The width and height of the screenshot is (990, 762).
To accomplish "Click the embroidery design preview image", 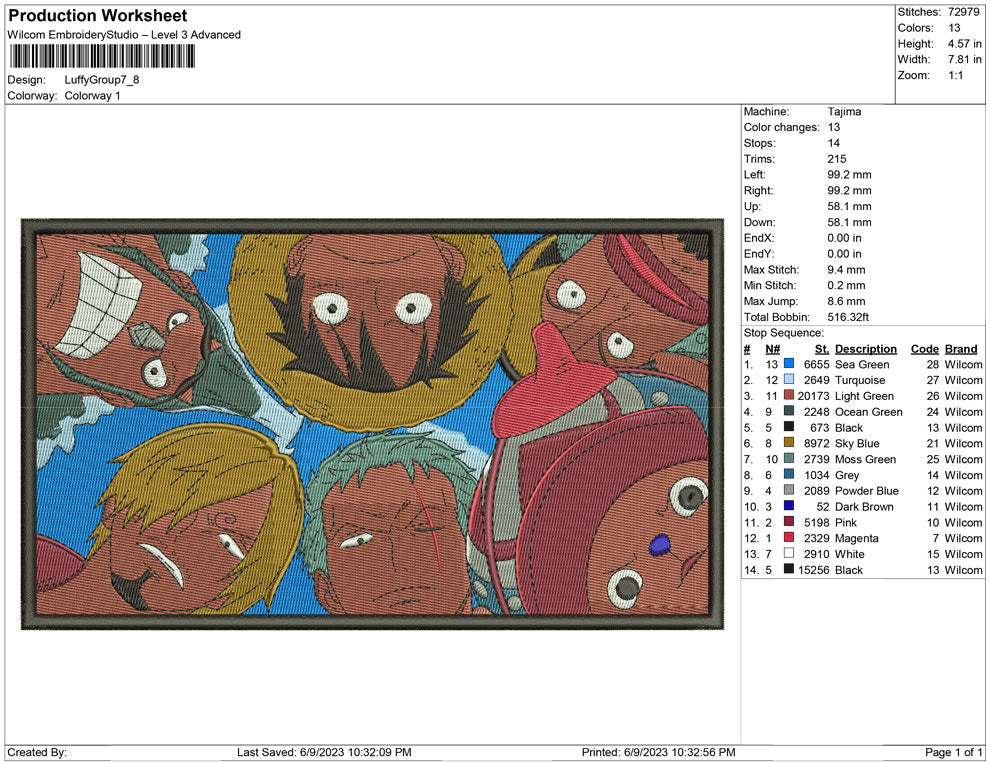I will point(373,424).
